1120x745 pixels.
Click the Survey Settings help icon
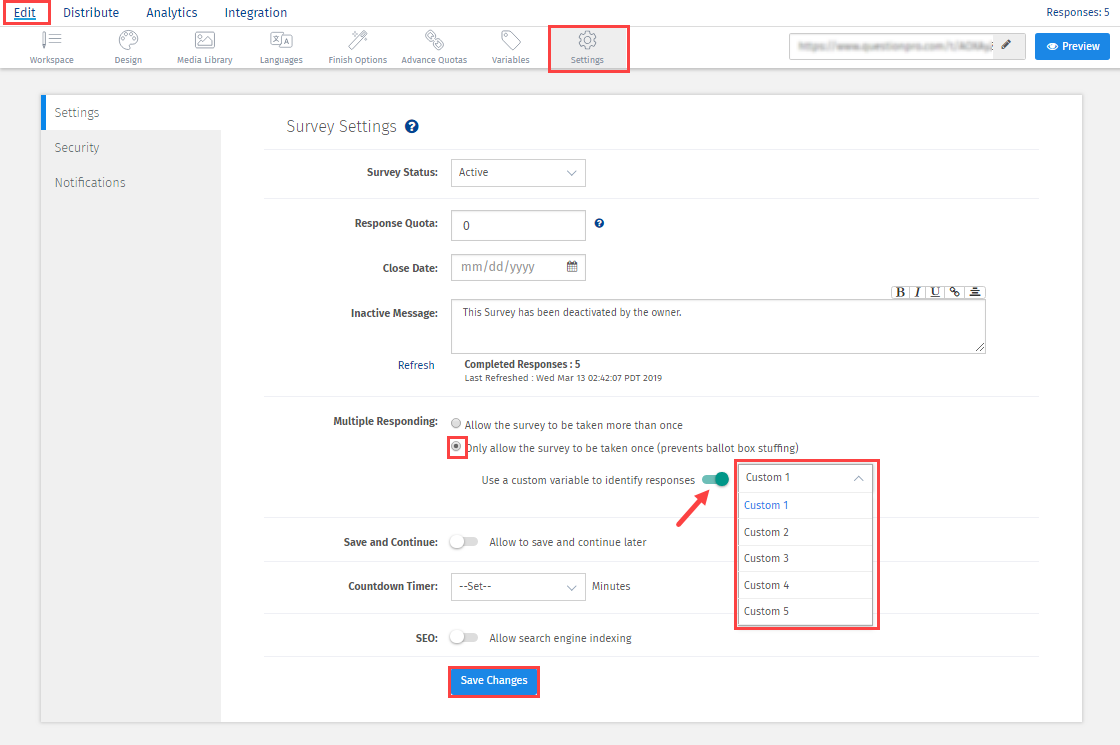[x=412, y=127]
